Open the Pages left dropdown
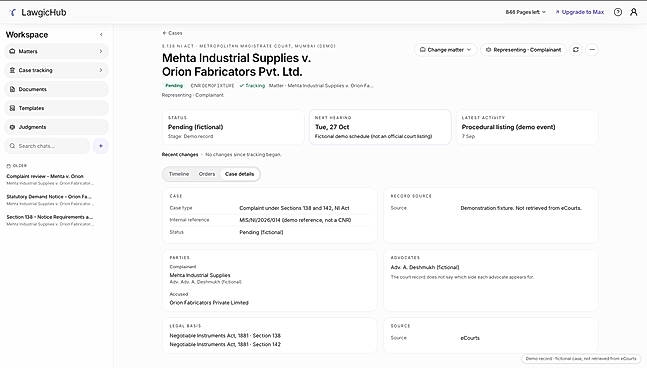 coord(525,12)
